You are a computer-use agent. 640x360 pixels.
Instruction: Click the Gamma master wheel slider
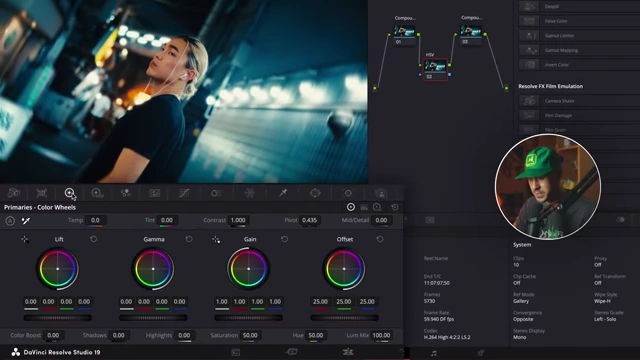tap(153, 318)
